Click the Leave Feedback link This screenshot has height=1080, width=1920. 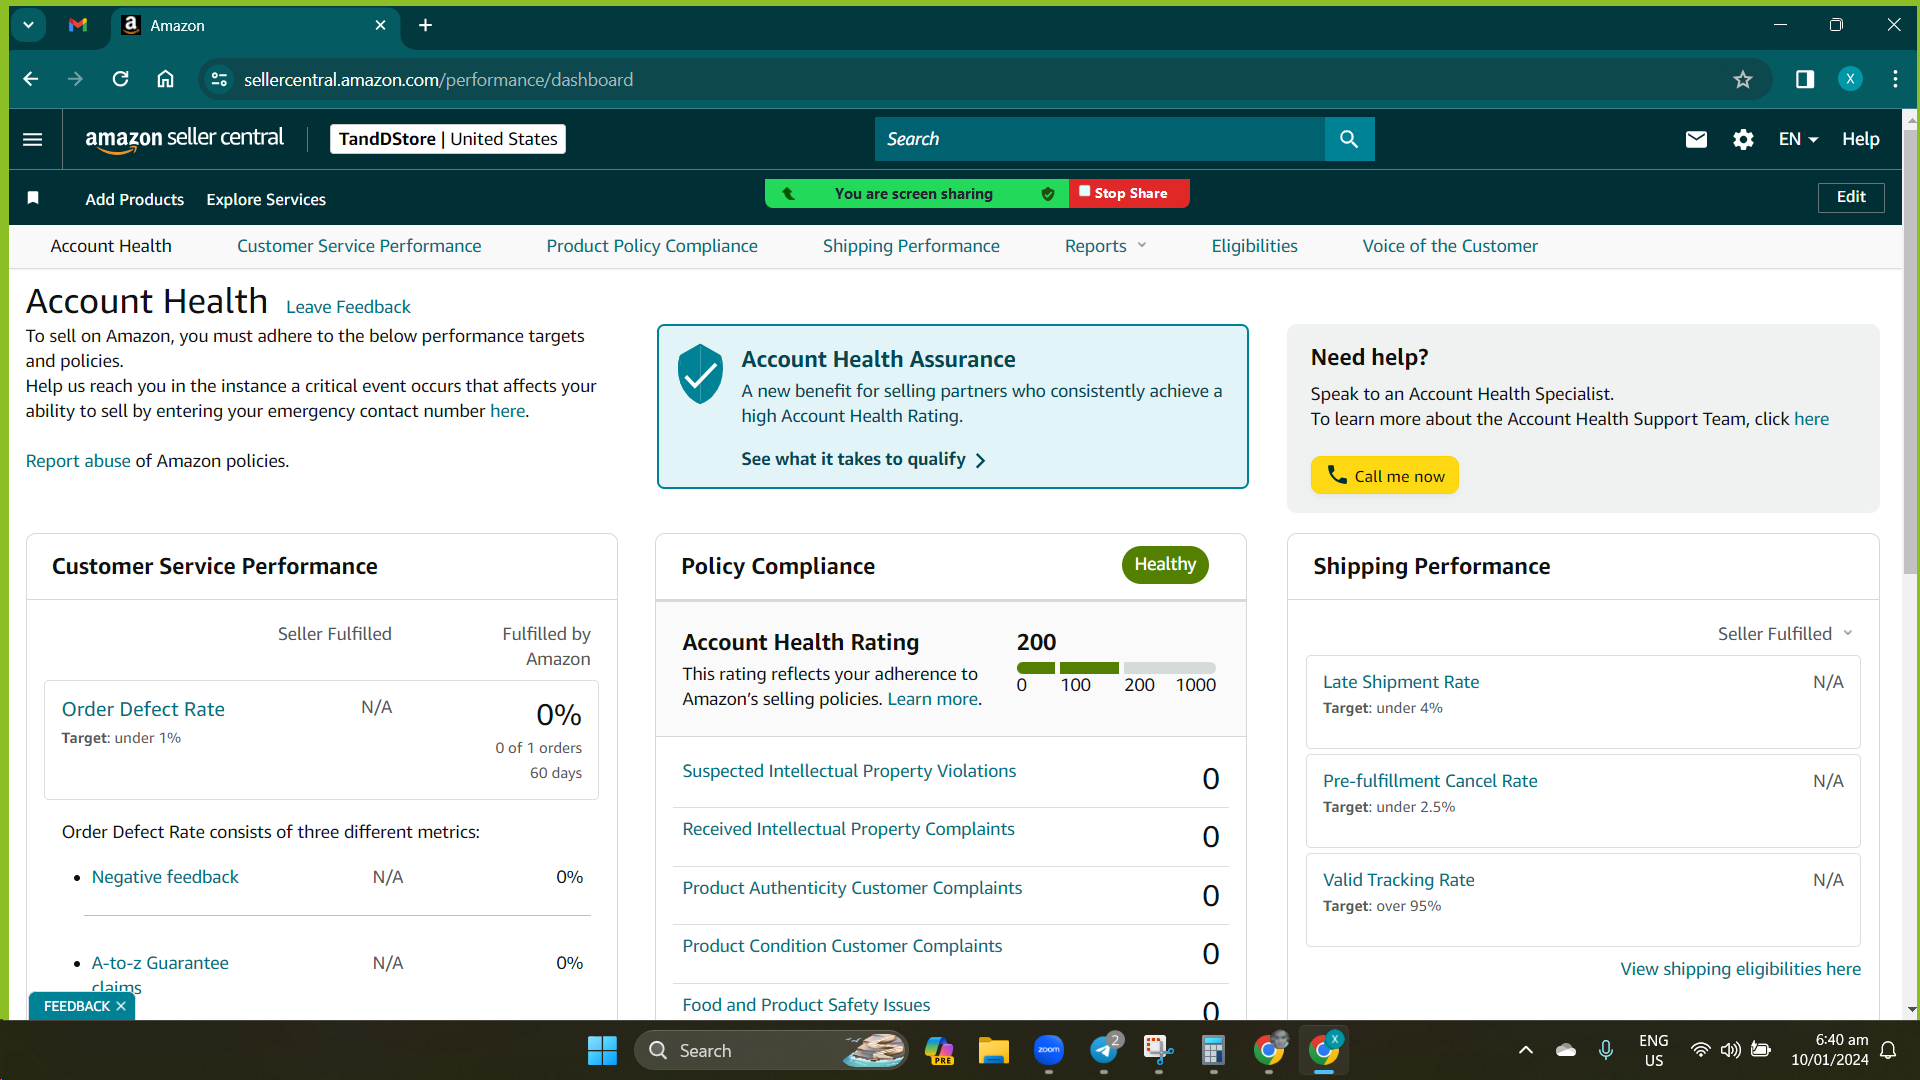[x=348, y=307]
